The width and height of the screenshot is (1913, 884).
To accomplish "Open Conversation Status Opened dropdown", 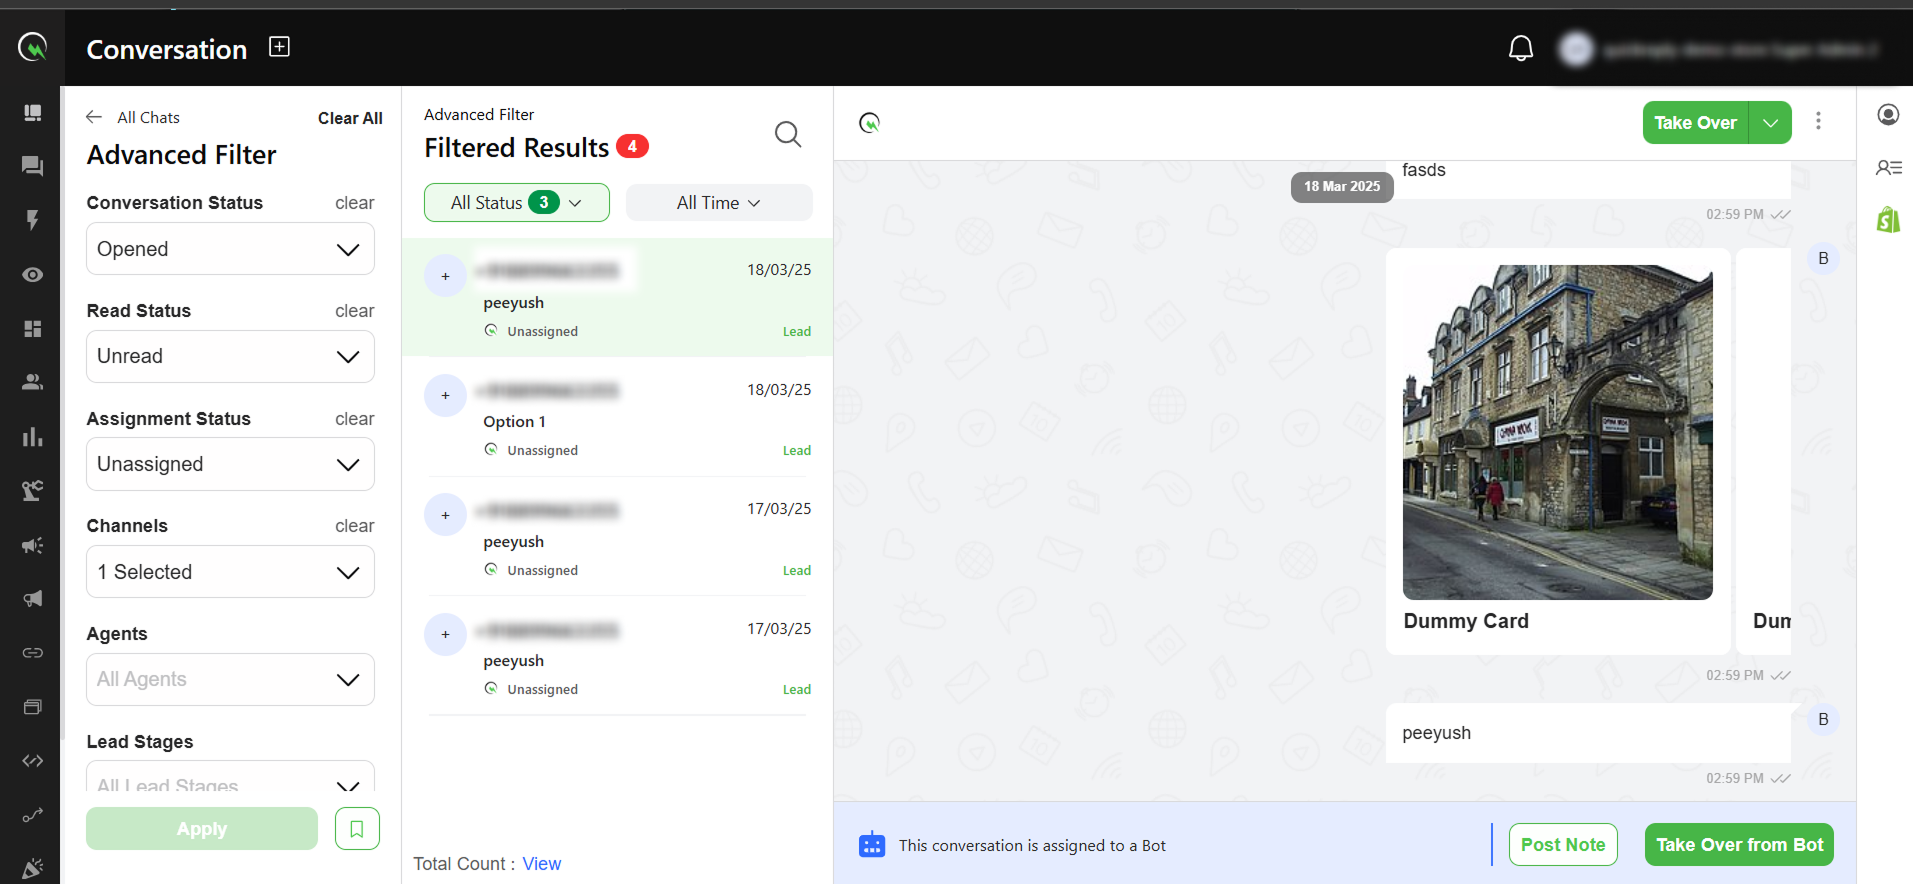I will point(231,249).
